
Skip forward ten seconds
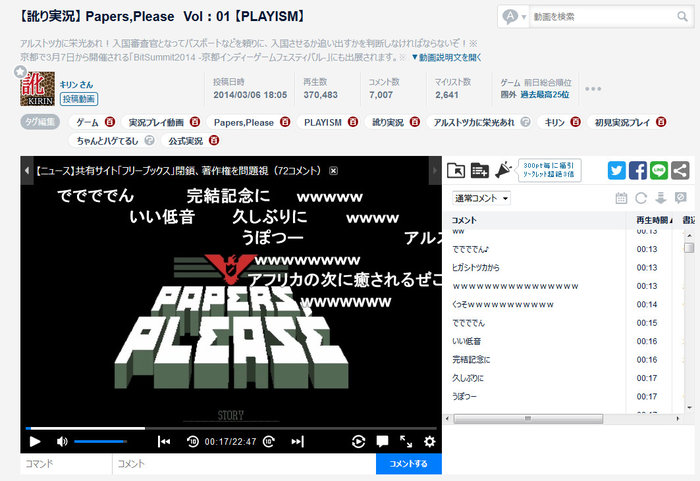point(269,442)
